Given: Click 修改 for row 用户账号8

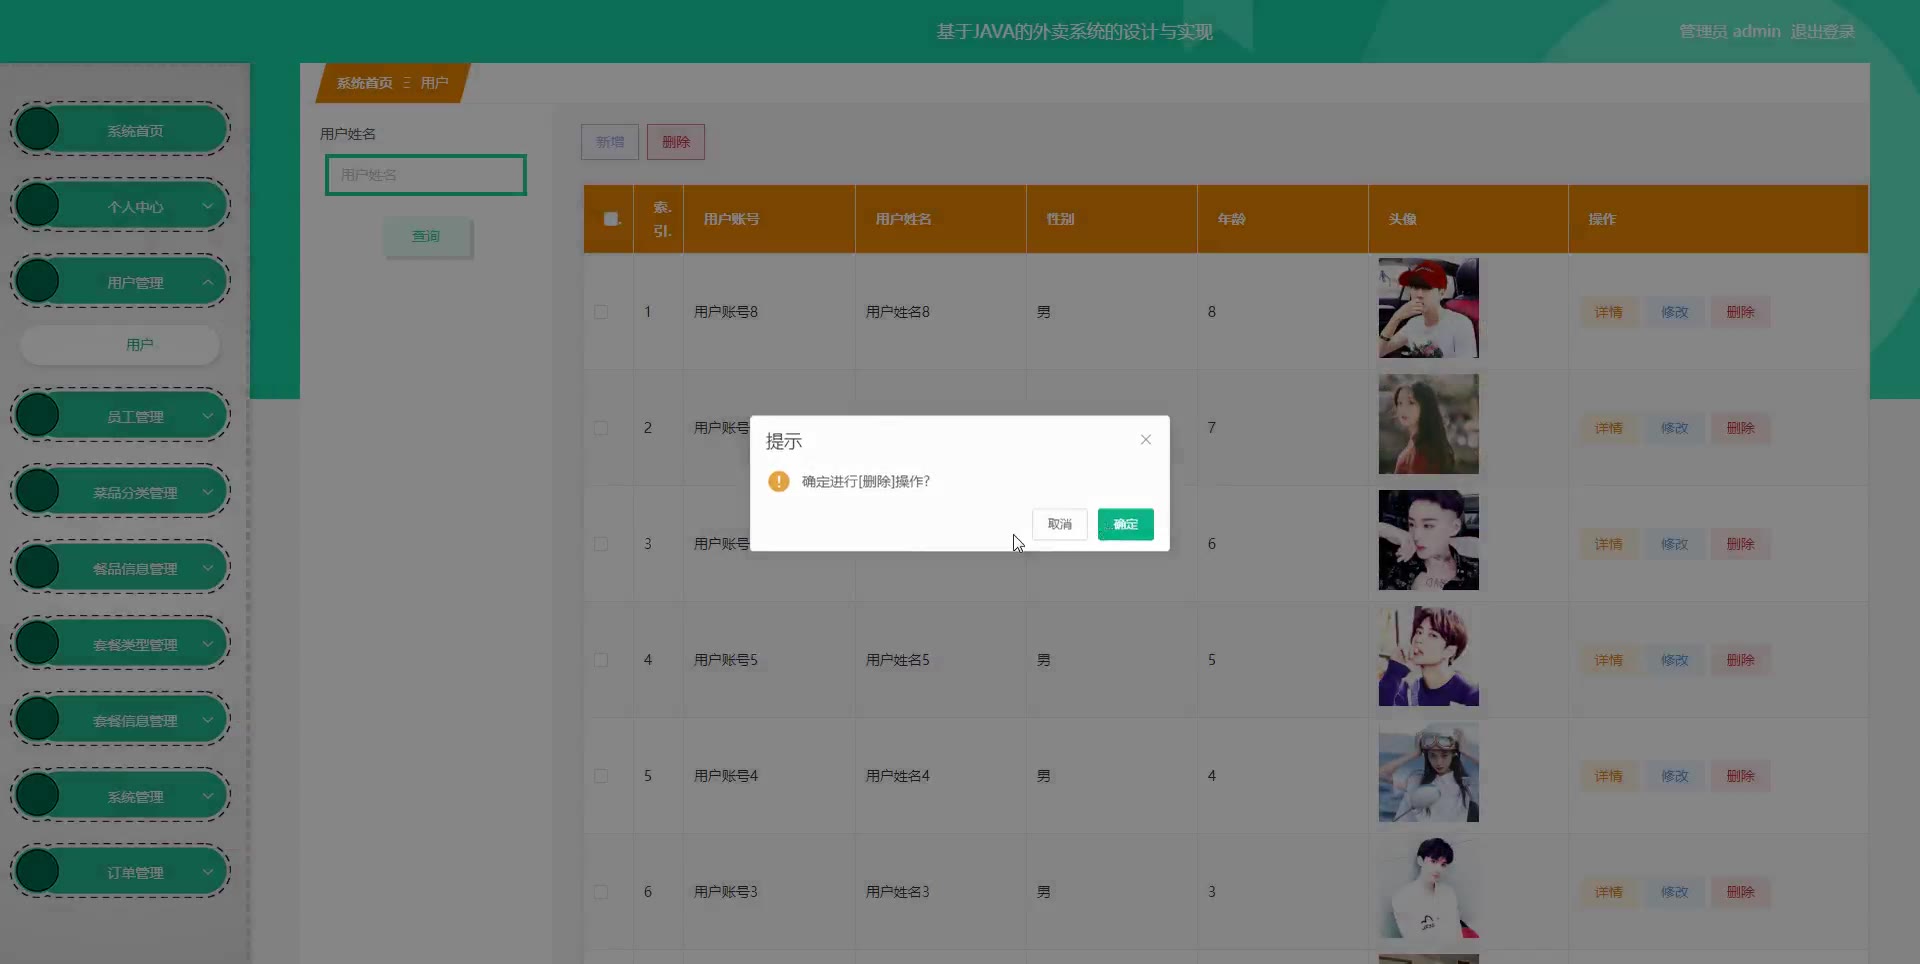Looking at the screenshot, I should (1675, 312).
